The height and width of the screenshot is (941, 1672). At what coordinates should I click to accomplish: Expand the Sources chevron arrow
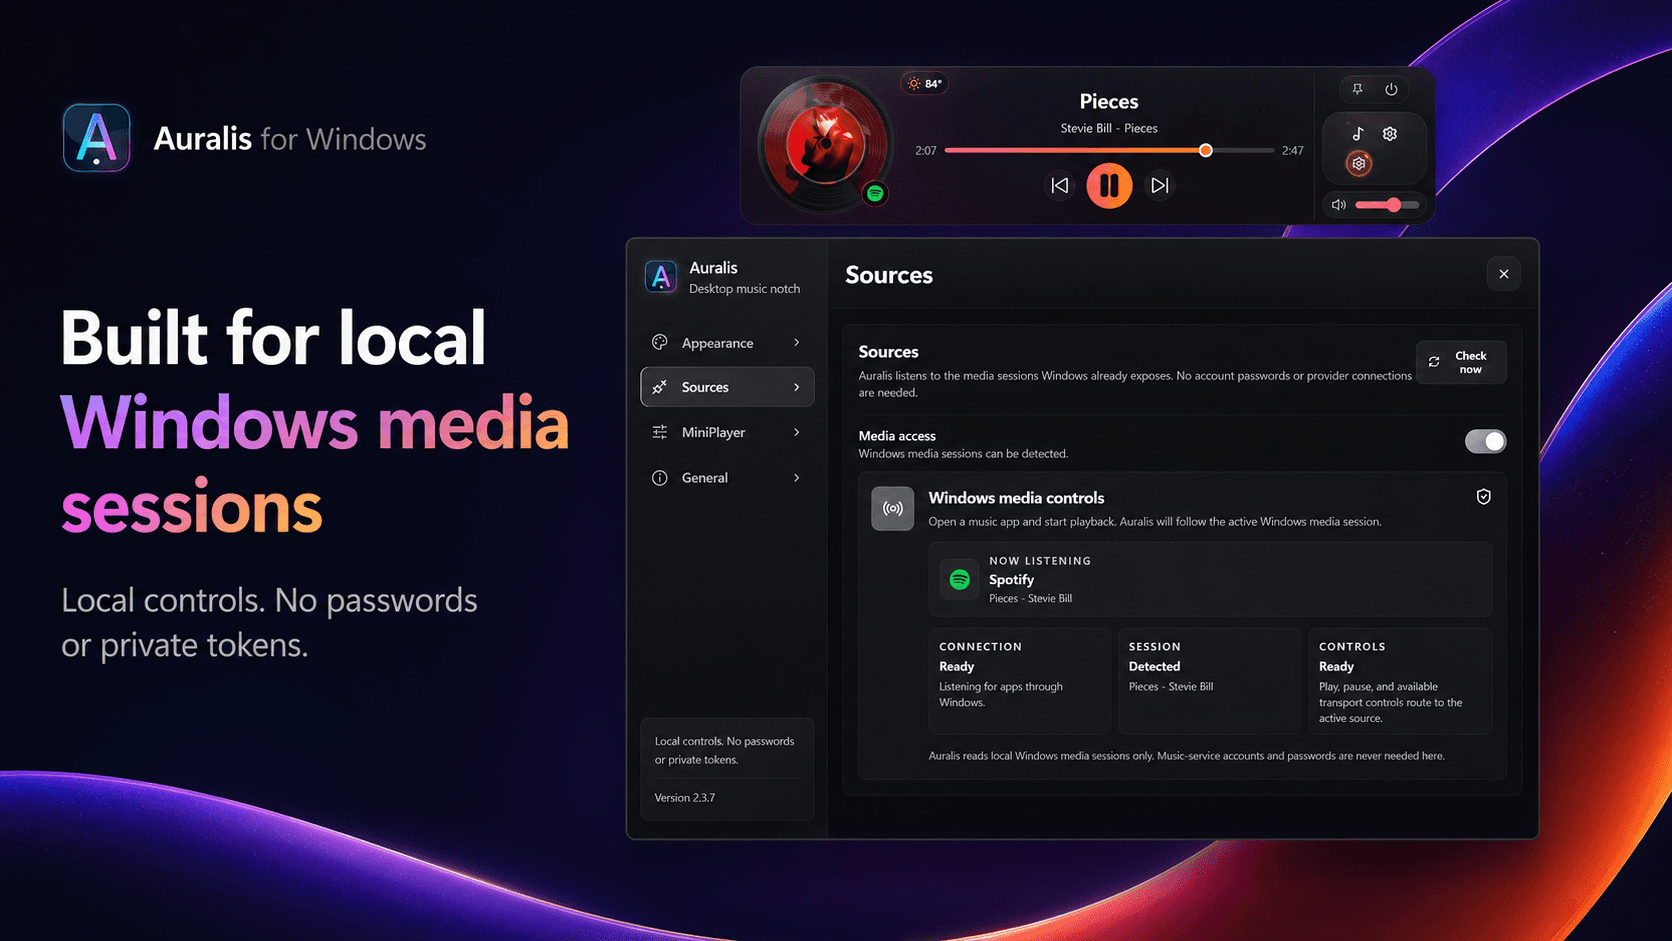coord(797,387)
